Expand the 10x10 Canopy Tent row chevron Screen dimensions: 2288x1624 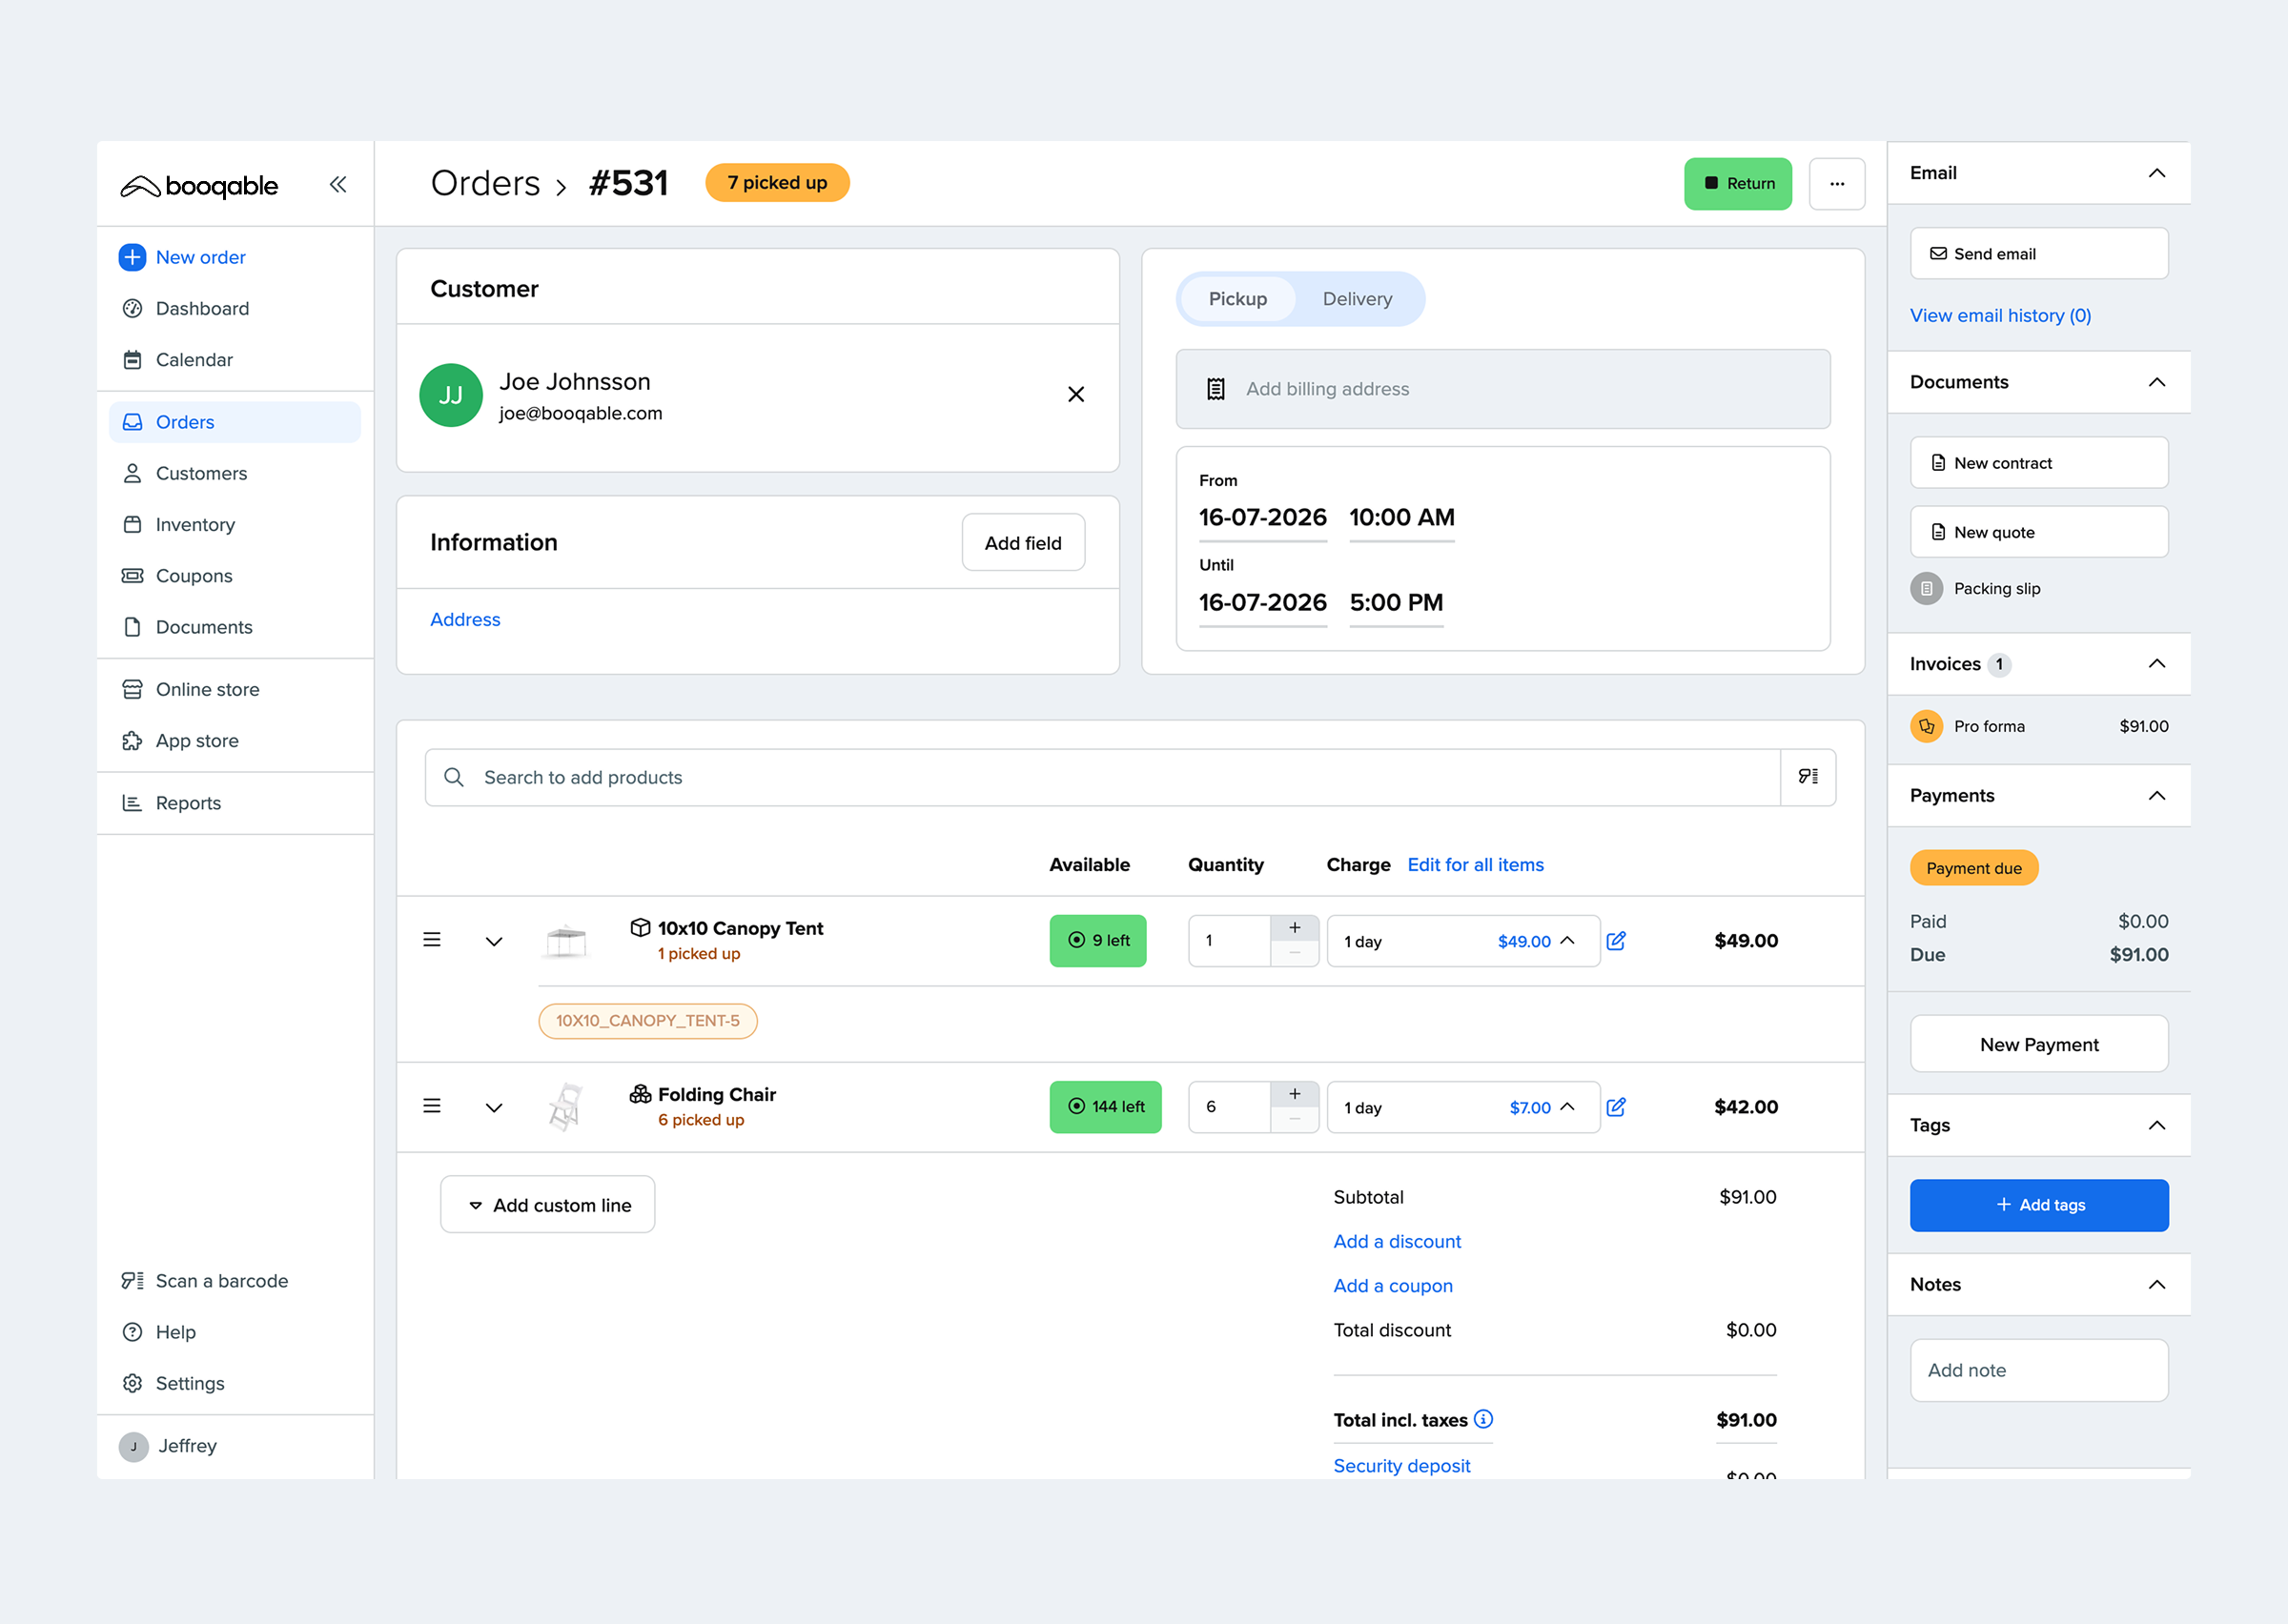point(494,941)
